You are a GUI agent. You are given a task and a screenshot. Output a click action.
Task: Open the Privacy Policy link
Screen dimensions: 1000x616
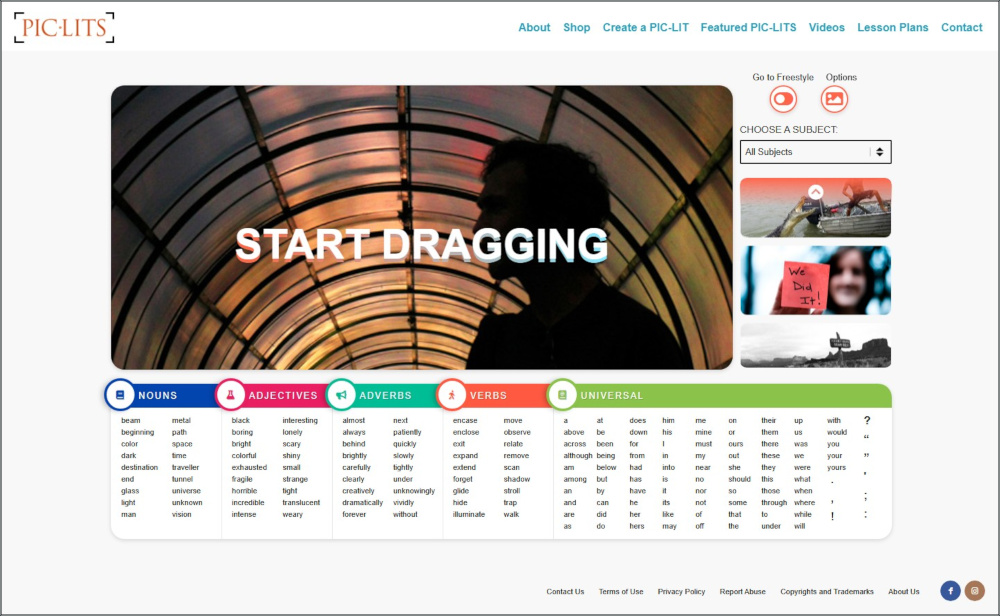(681, 592)
